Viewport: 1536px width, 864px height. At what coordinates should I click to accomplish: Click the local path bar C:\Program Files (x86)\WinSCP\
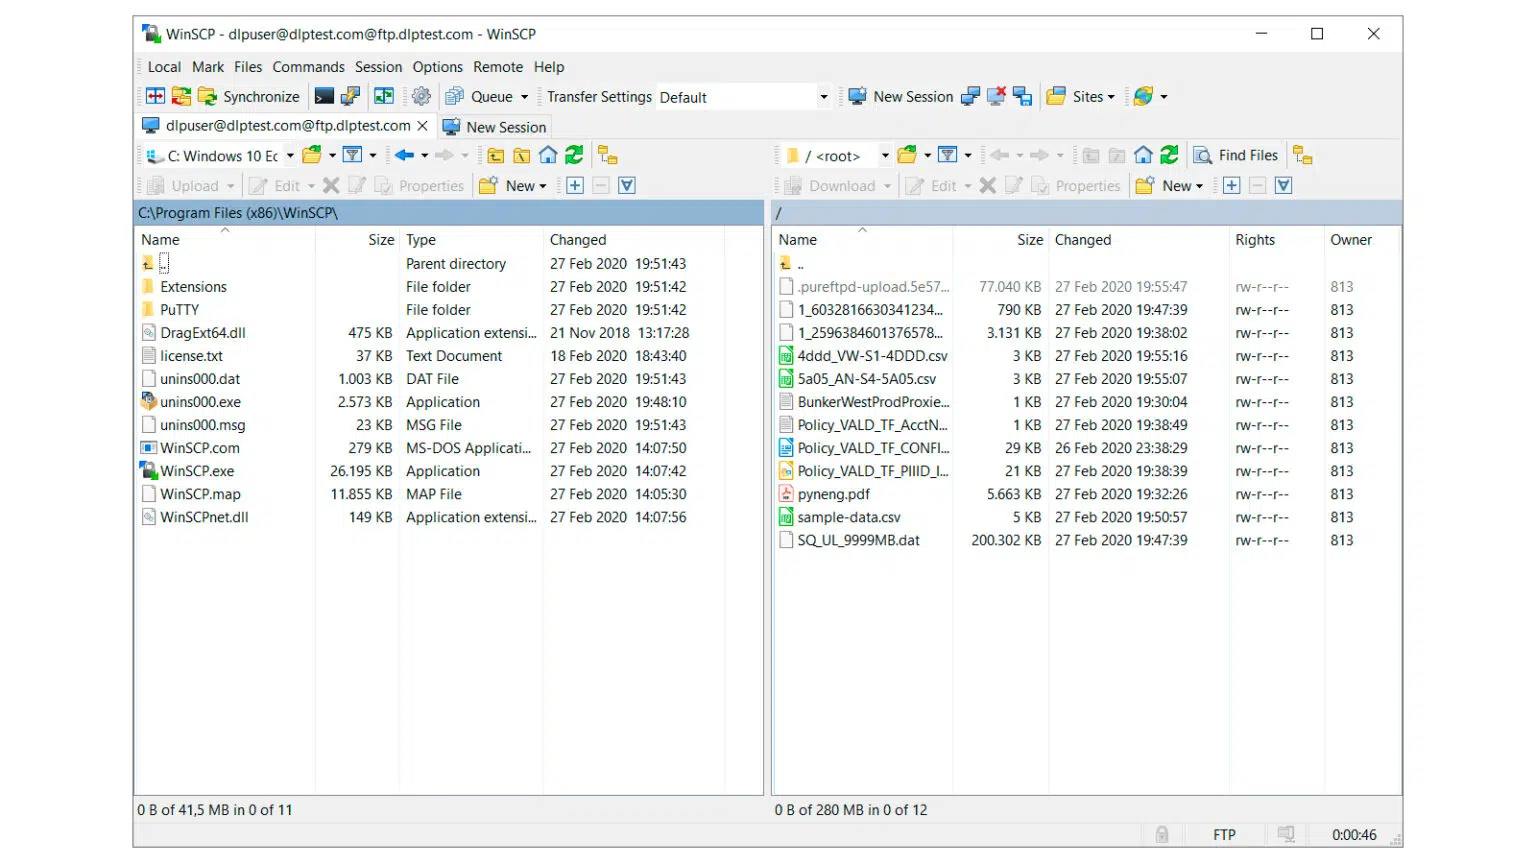pyautogui.click(x=449, y=213)
